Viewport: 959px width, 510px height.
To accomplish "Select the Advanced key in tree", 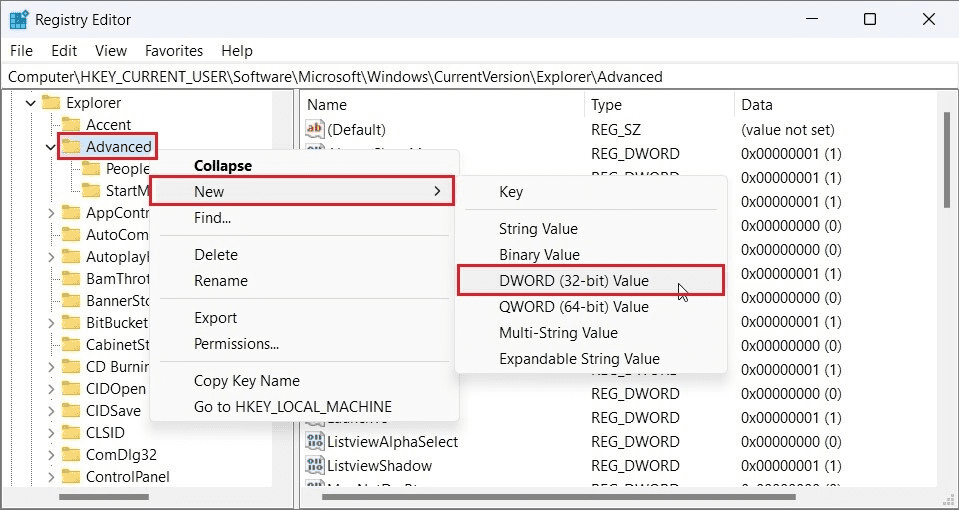I will click(x=119, y=147).
